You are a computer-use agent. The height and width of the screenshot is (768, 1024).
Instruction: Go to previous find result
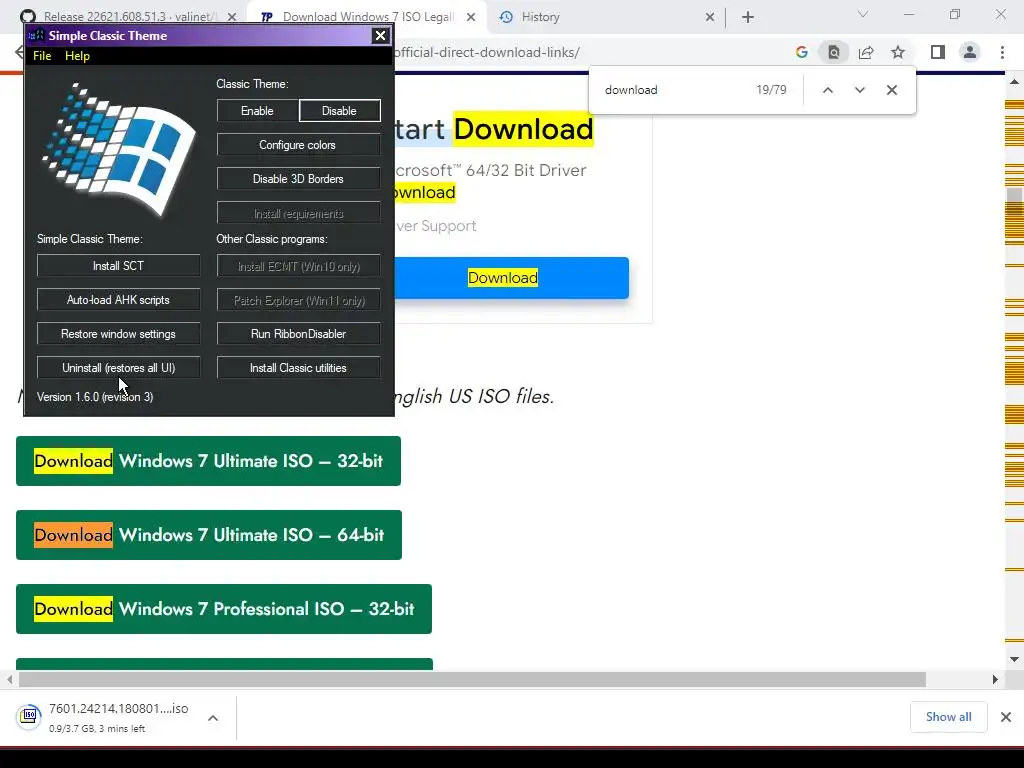click(x=827, y=90)
